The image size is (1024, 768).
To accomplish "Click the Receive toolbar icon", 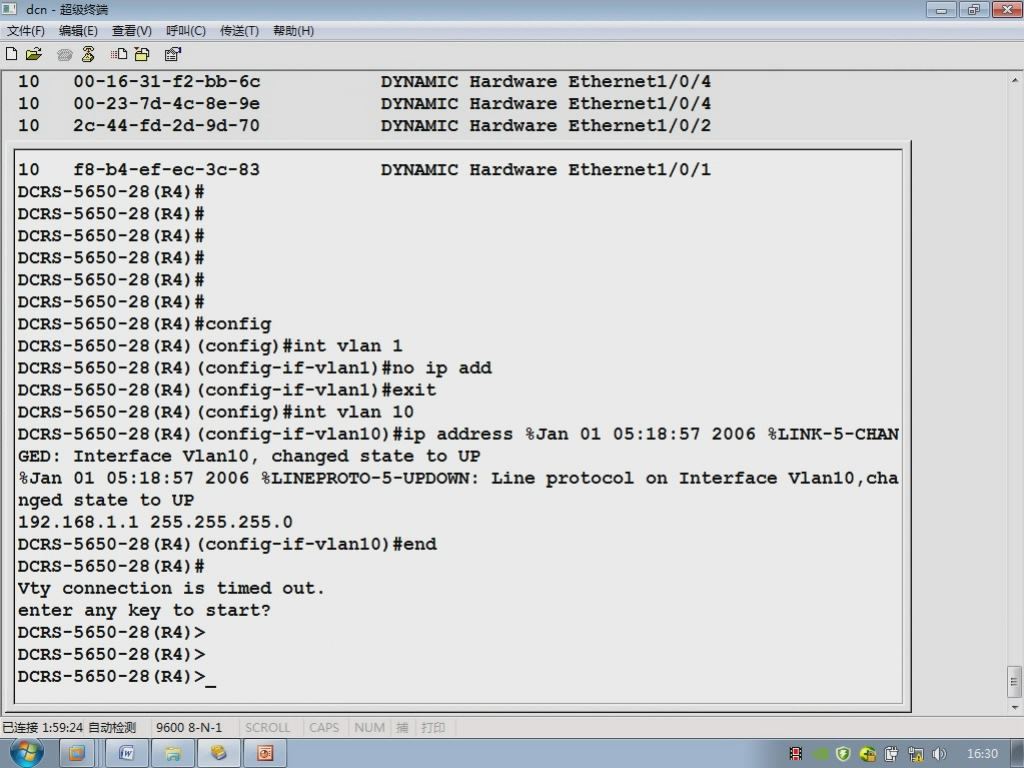I will tap(142, 54).
